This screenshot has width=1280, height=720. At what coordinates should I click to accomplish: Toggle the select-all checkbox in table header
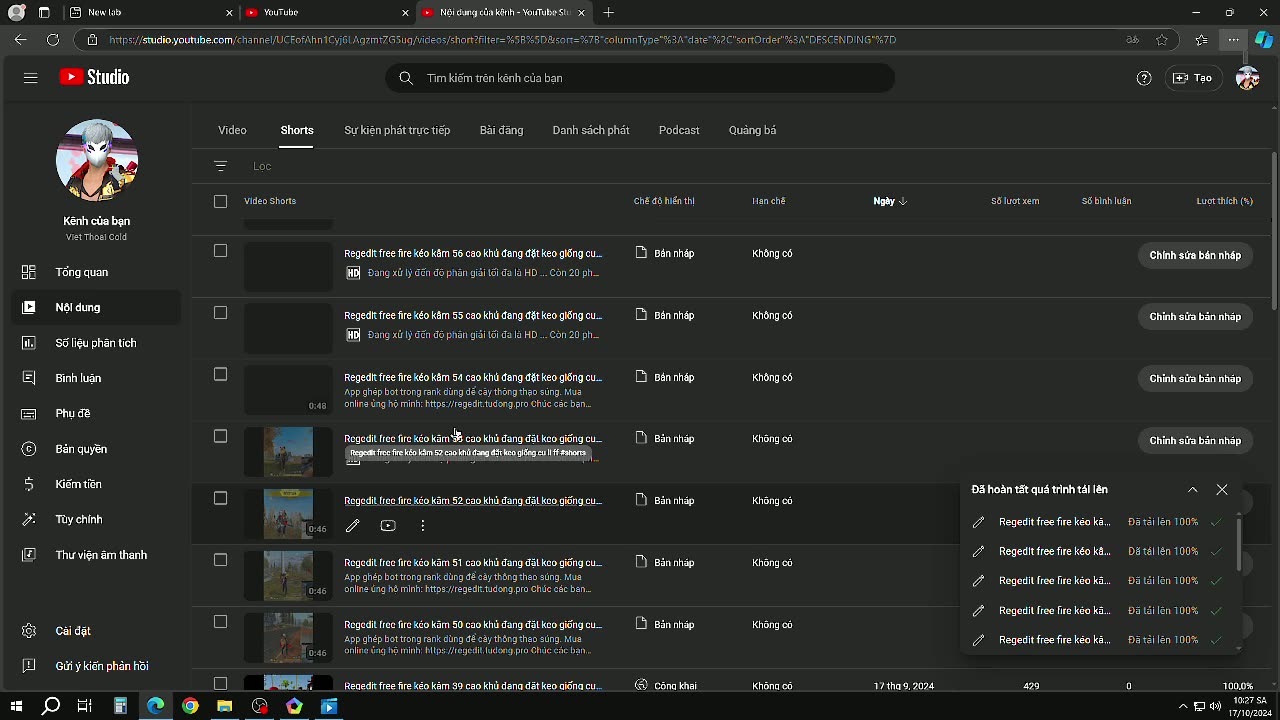(221, 201)
